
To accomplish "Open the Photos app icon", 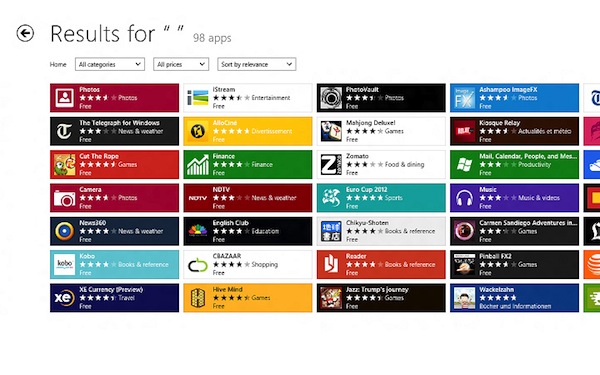I will click(x=65, y=98).
